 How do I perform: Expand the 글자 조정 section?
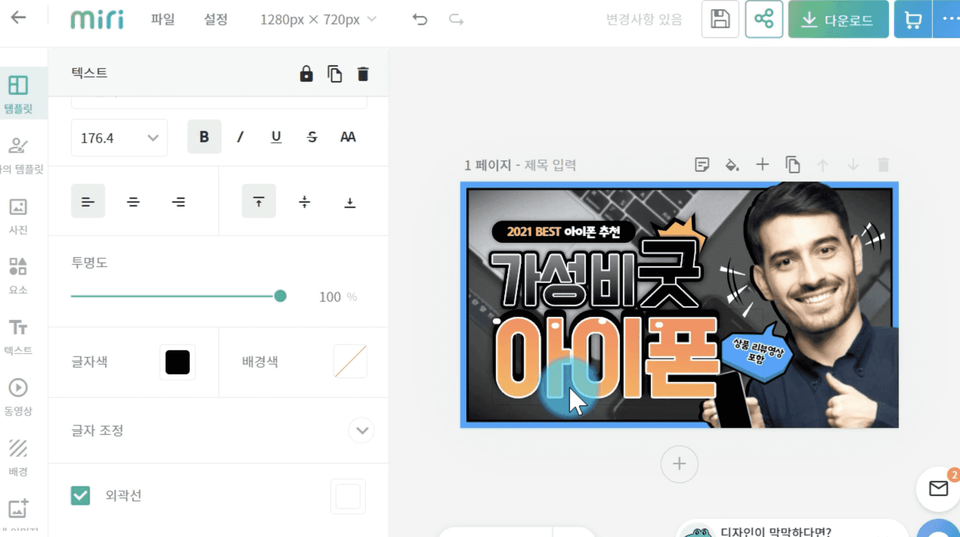(361, 430)
